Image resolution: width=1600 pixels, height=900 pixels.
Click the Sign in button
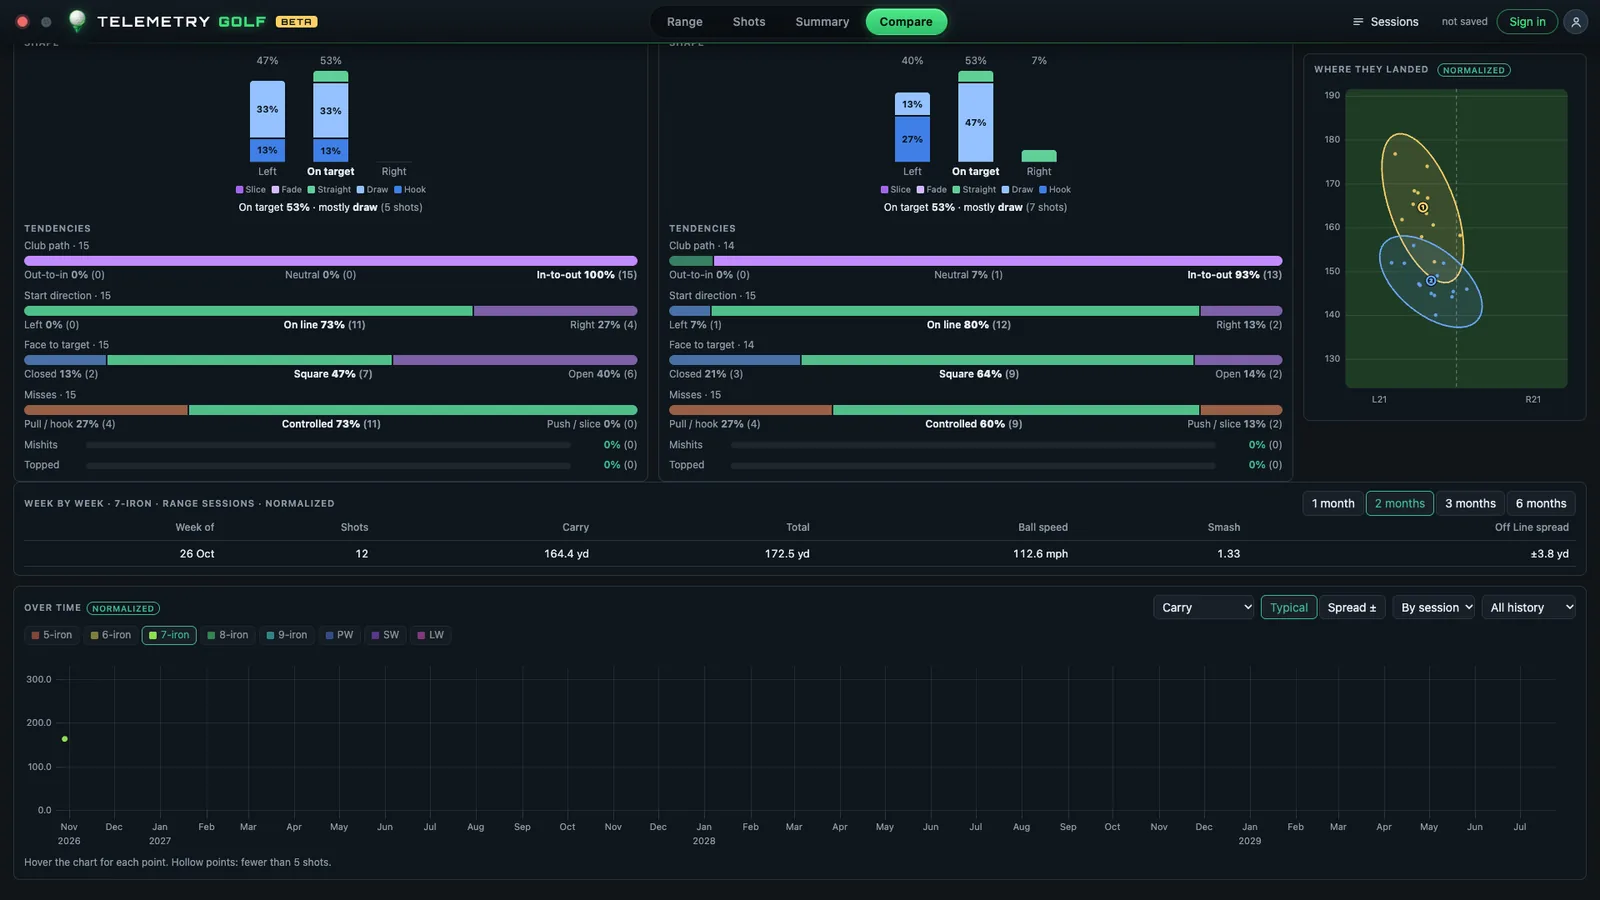coord(1527,22)
